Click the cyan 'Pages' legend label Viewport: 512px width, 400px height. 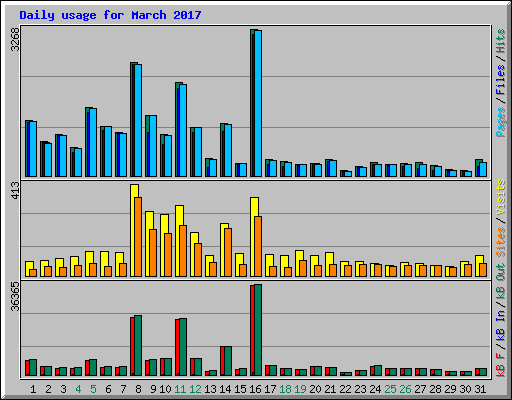[501, 122]
